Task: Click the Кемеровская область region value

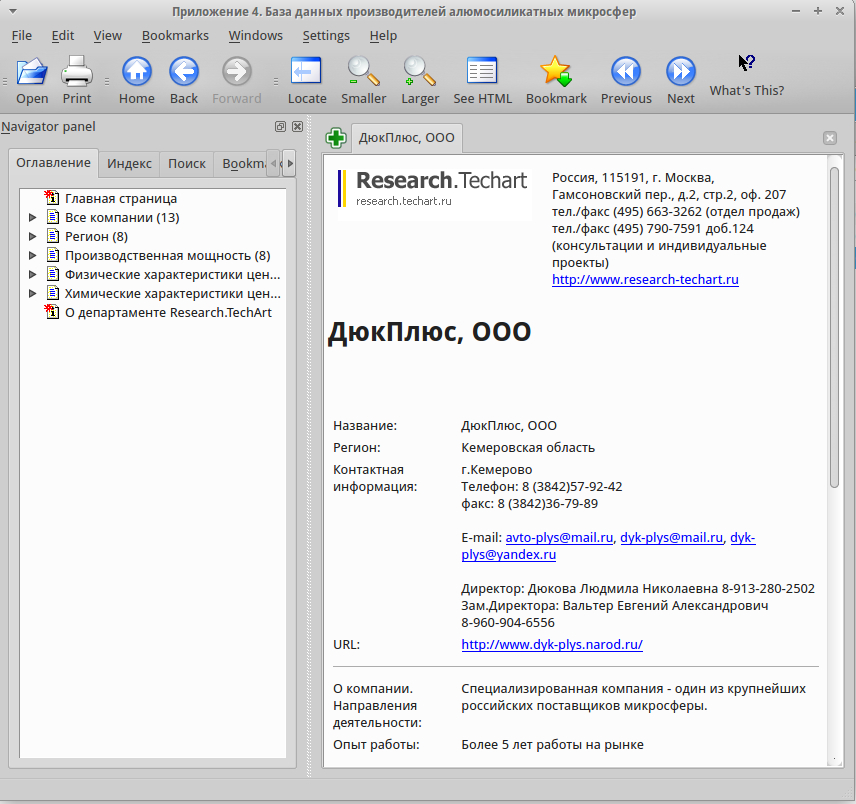Action: (x=528, y=448)
